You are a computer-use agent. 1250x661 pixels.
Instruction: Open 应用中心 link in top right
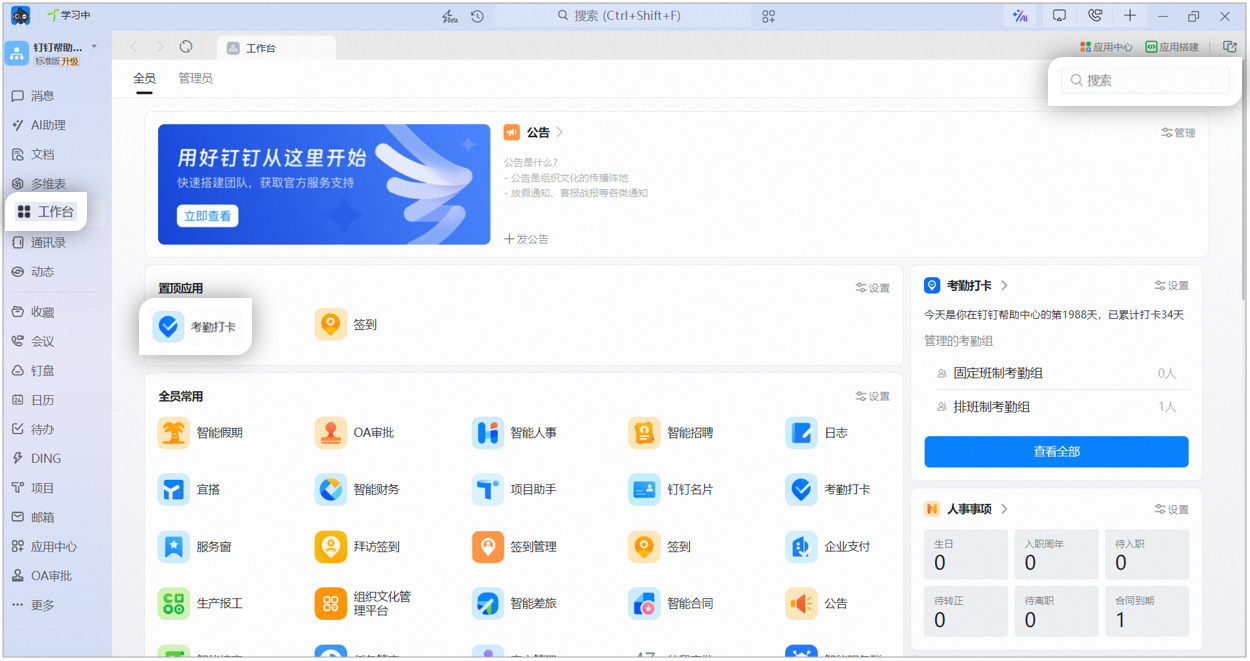tap(1106, 47)
